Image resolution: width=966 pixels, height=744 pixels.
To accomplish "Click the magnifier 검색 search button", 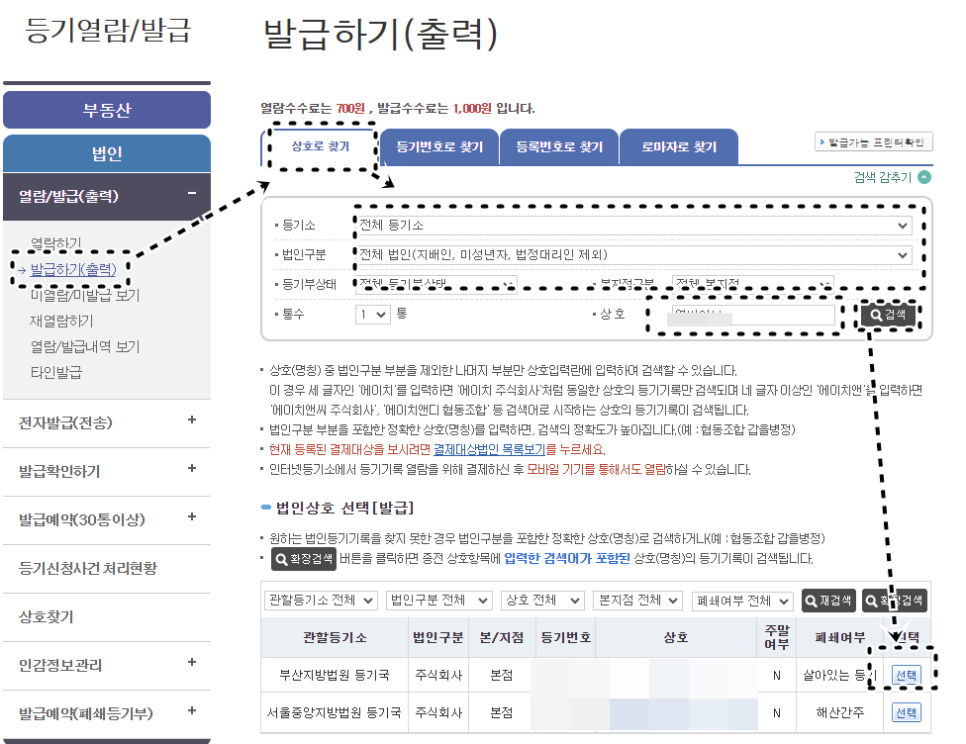I will pyautogui.click(x=888, y=314).
